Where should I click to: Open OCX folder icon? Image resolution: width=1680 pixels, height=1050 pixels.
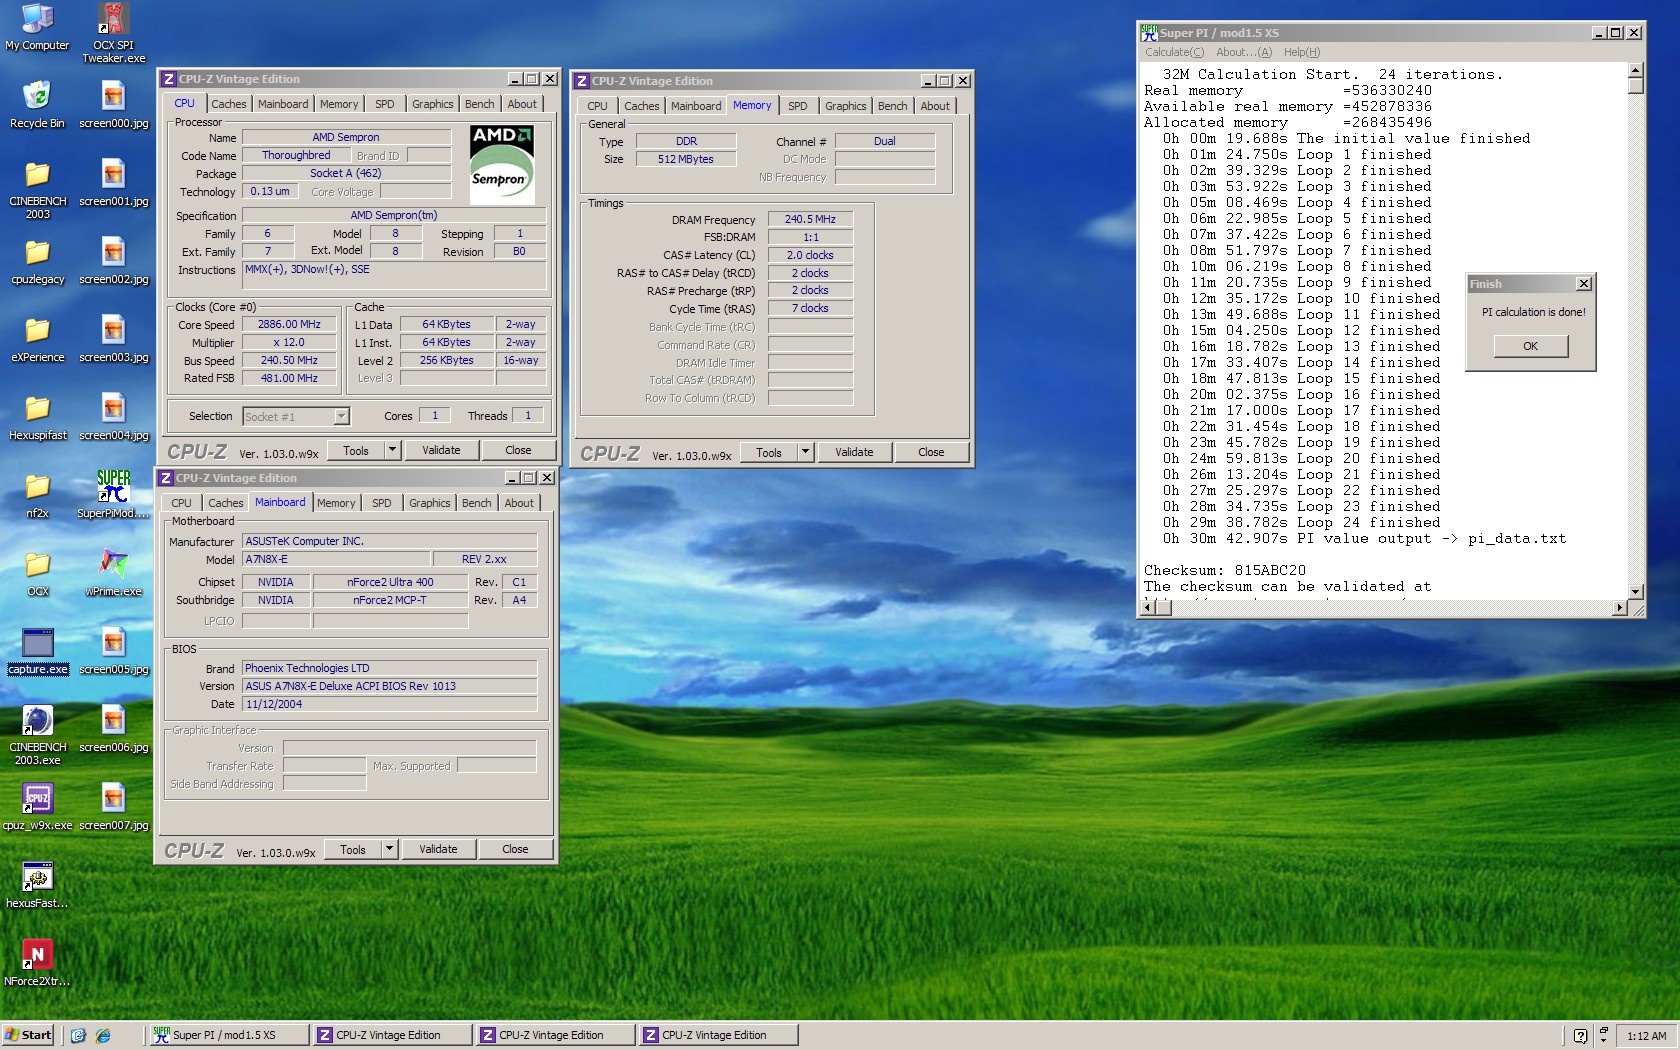(x=37, y=573)
